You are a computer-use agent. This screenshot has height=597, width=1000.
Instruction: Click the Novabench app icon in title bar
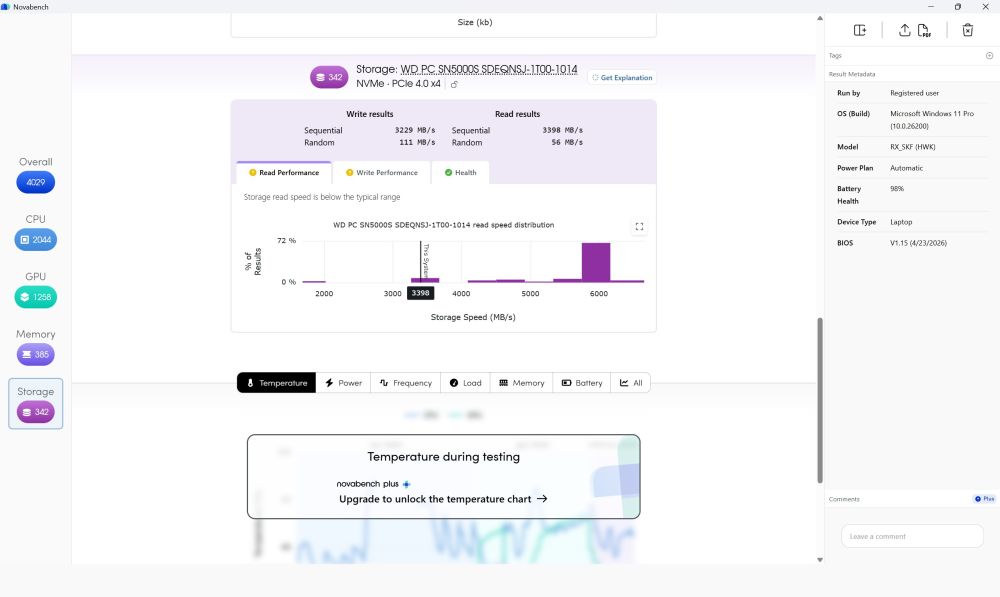[x=5, y=6]
